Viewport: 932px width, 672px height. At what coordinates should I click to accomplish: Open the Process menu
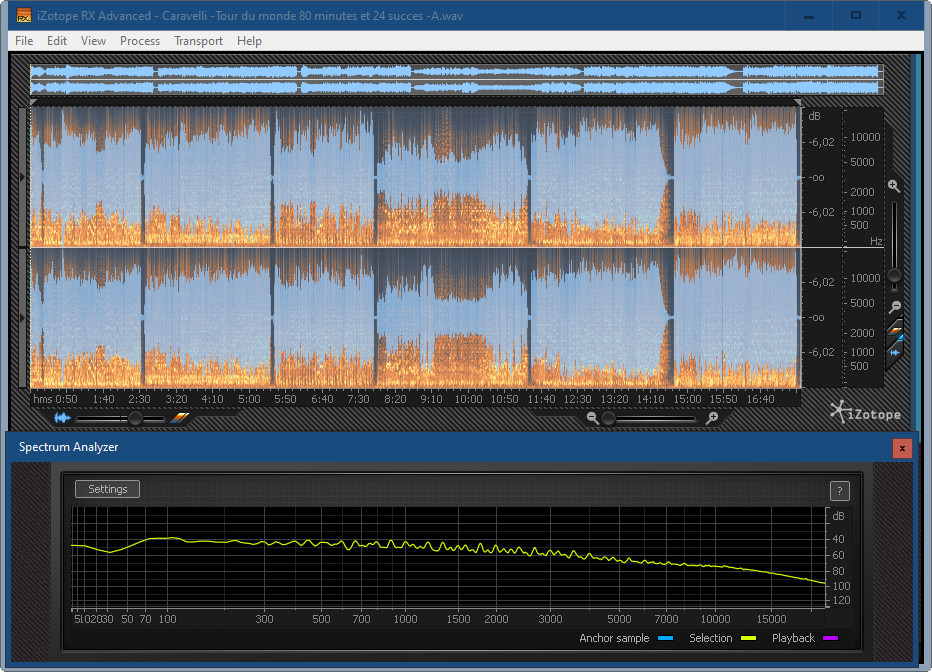(x=140, y=41)
